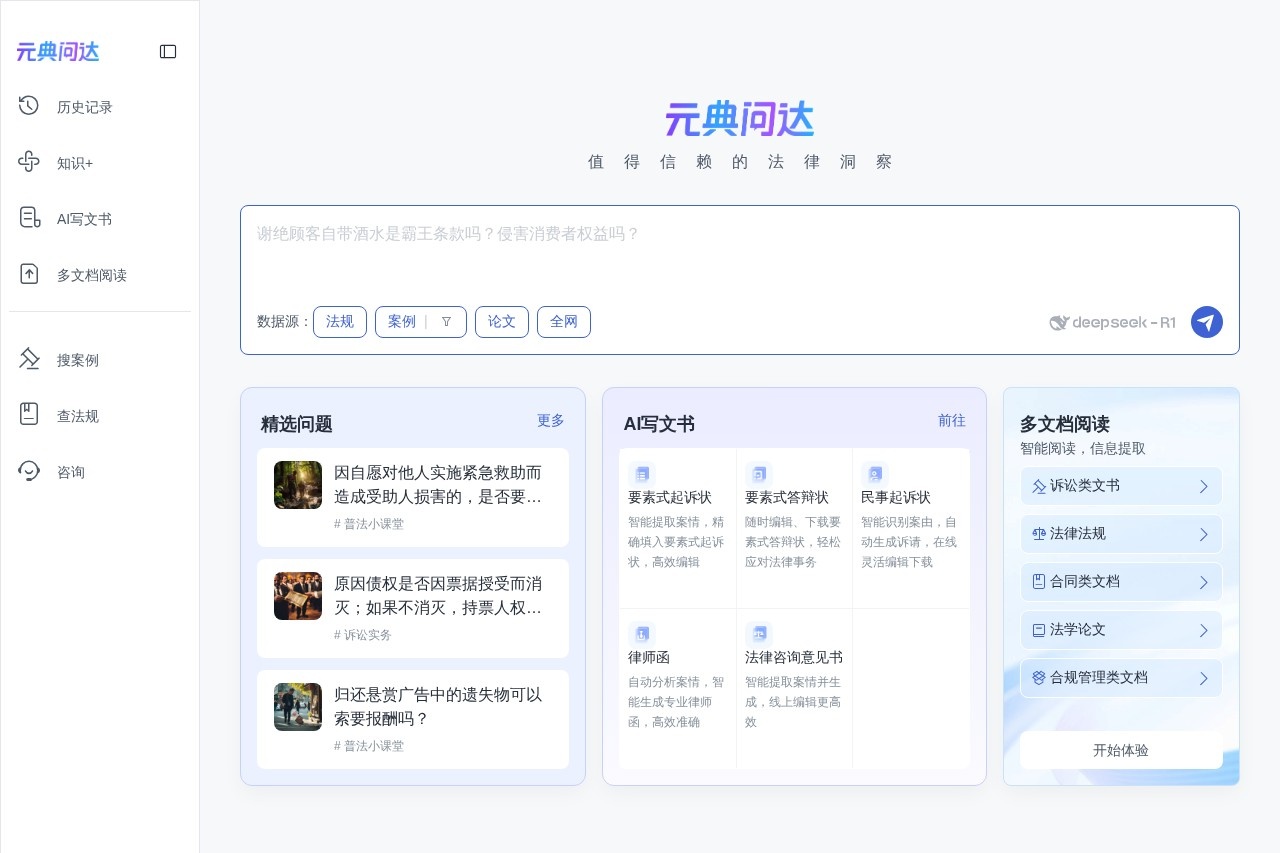This screenshot has width=1280, height=853.
Task: Click the 要素式起诉状 document icon
Action: point(641,474)
